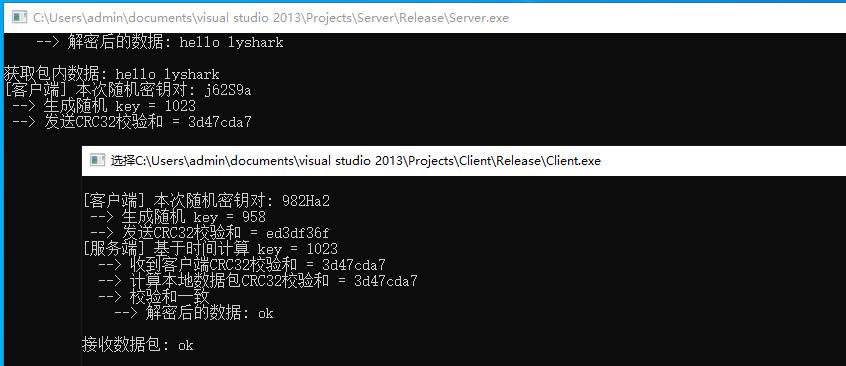Click the client random key pair '982Ha2'
Image resolution: width=846 pixels, height=366 pixels.
(x=306, y=201)
